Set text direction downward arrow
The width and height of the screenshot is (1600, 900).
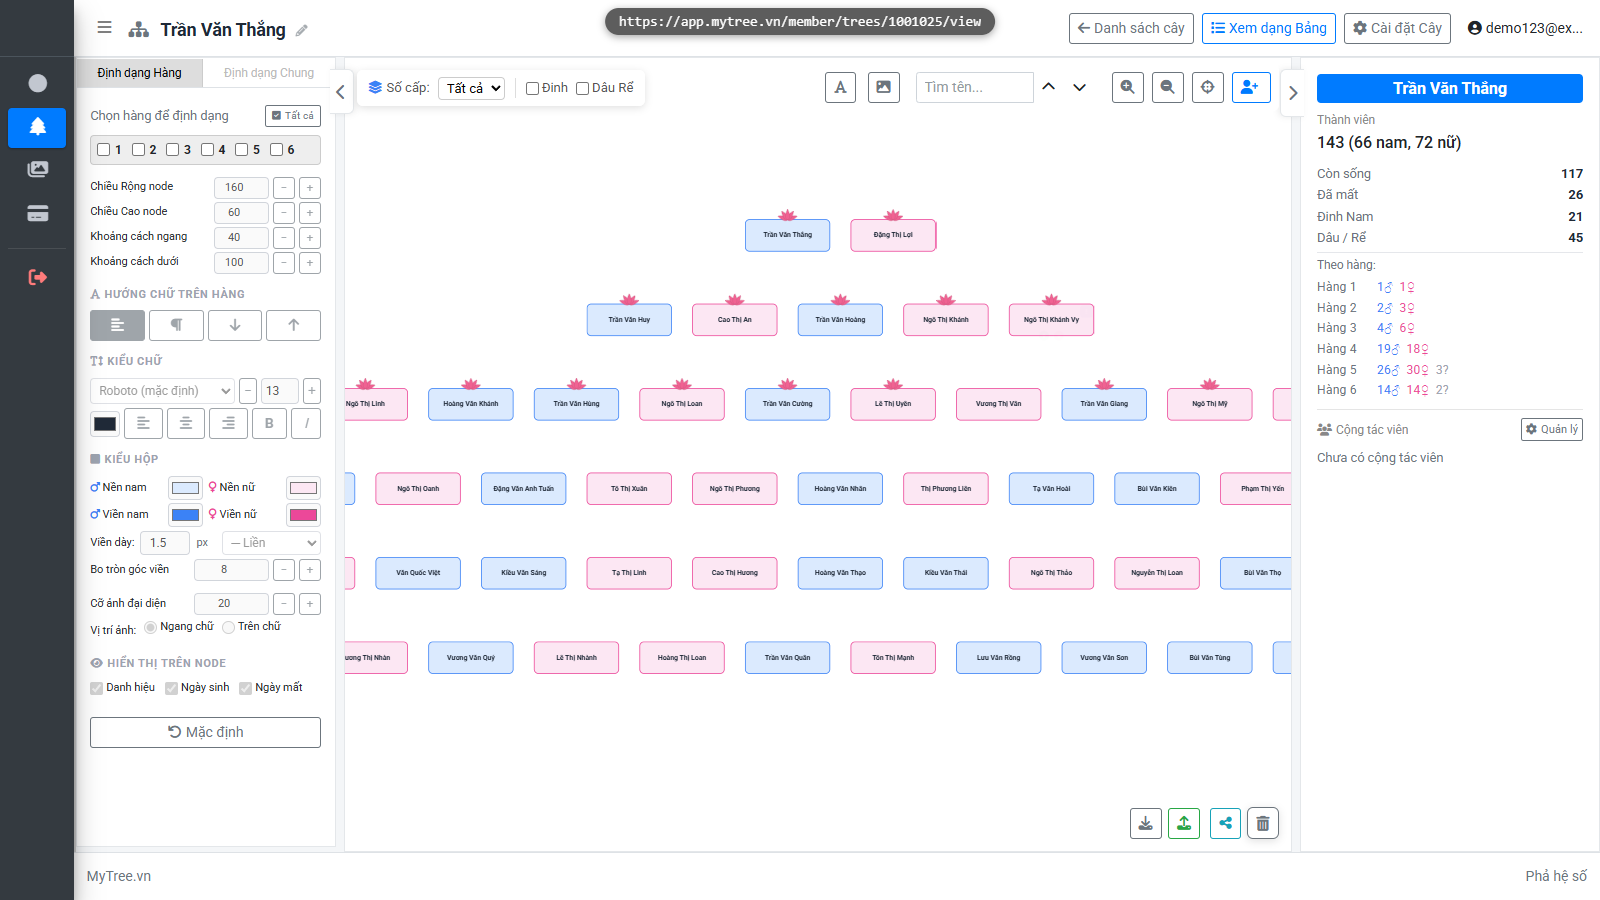coord(235,325)
